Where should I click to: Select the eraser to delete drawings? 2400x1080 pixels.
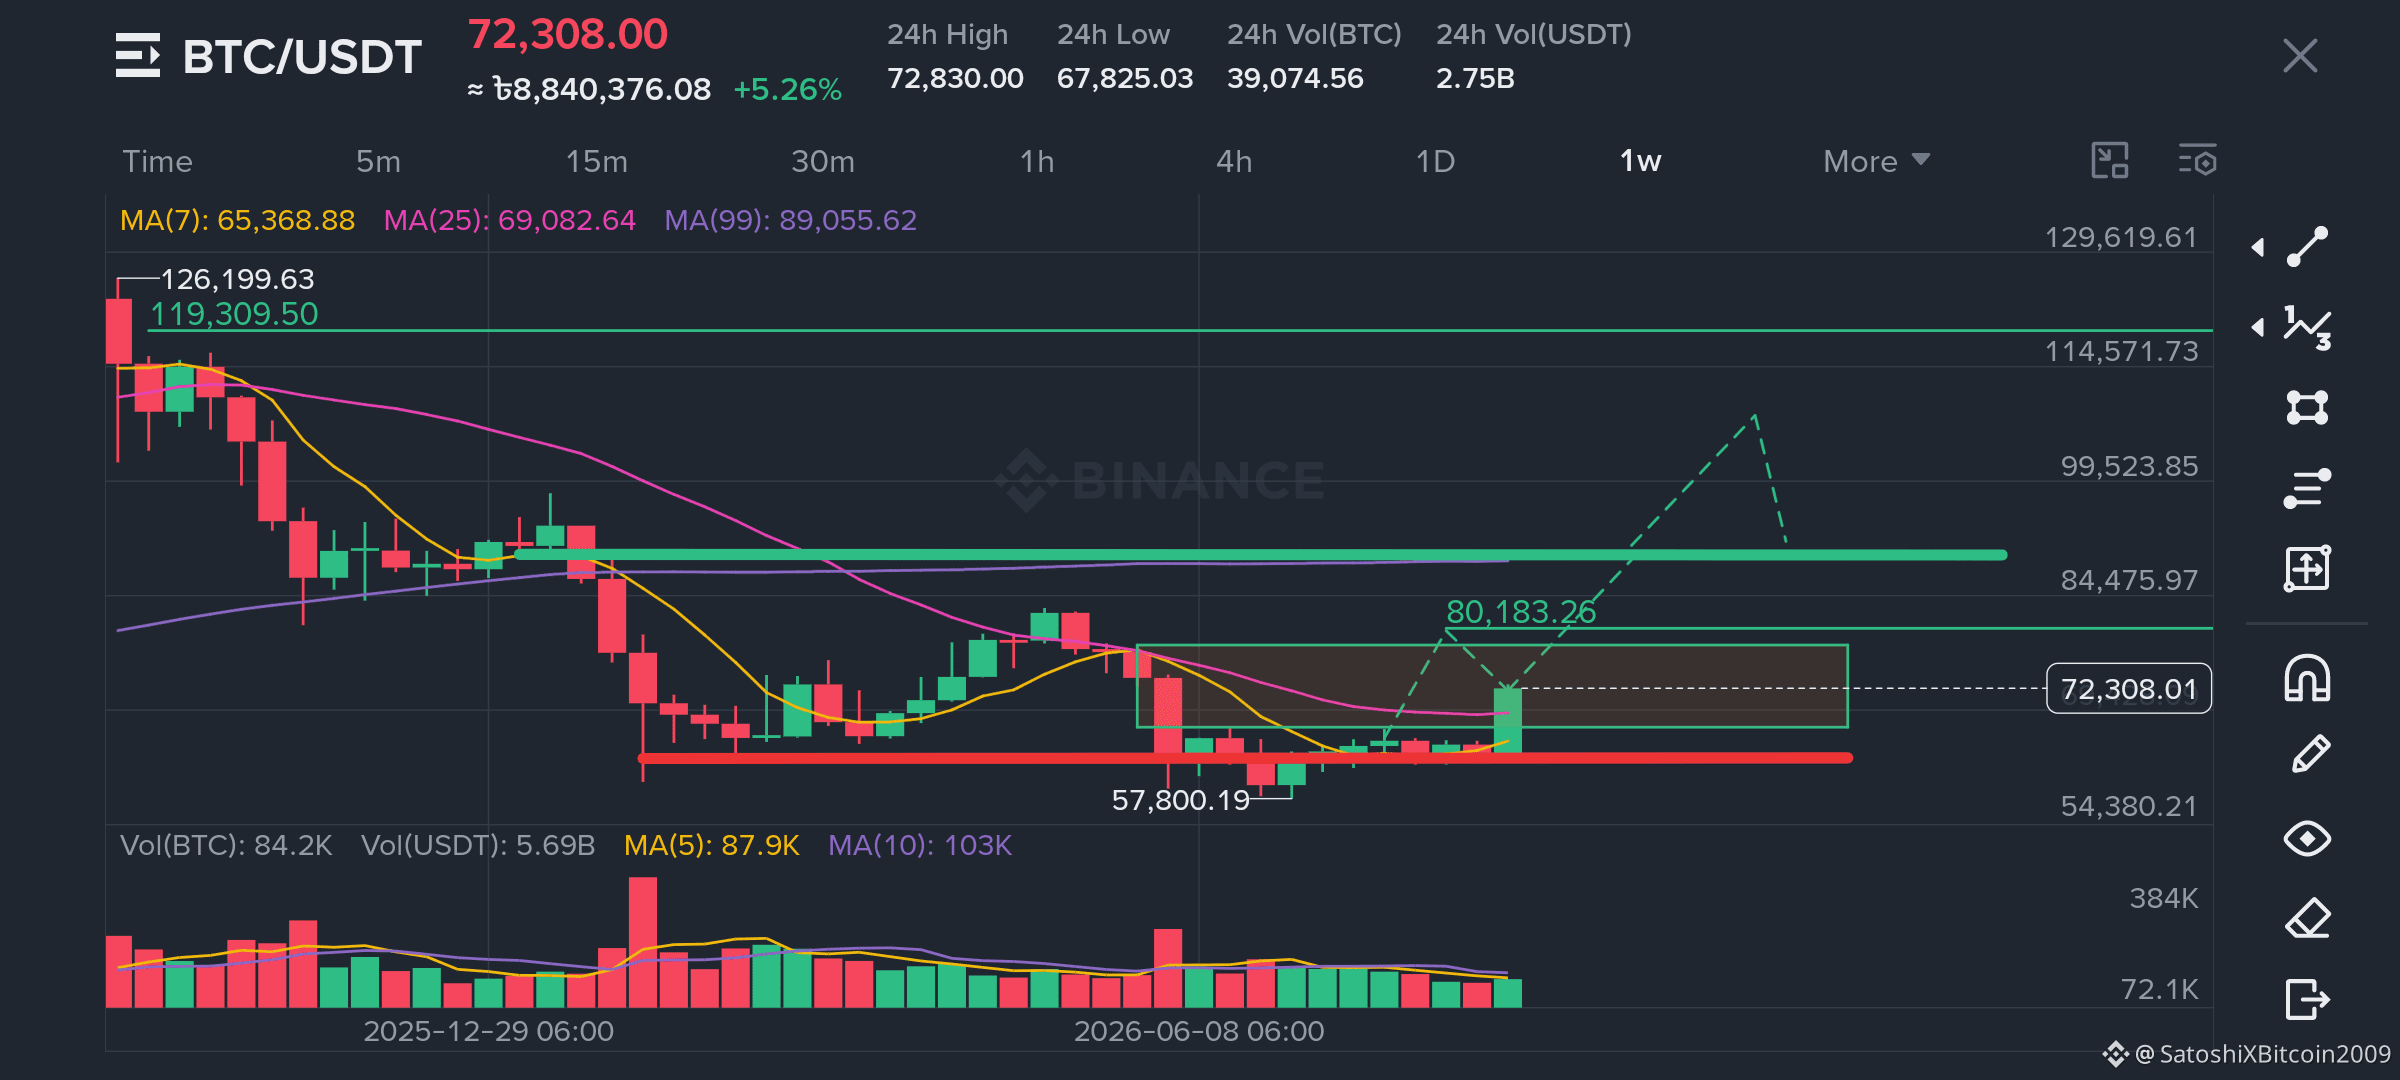tap(2307, 918)
